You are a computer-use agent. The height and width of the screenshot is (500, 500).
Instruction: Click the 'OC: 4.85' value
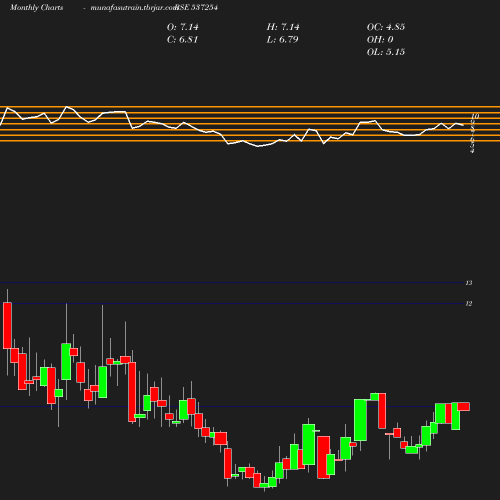[386, 27]
